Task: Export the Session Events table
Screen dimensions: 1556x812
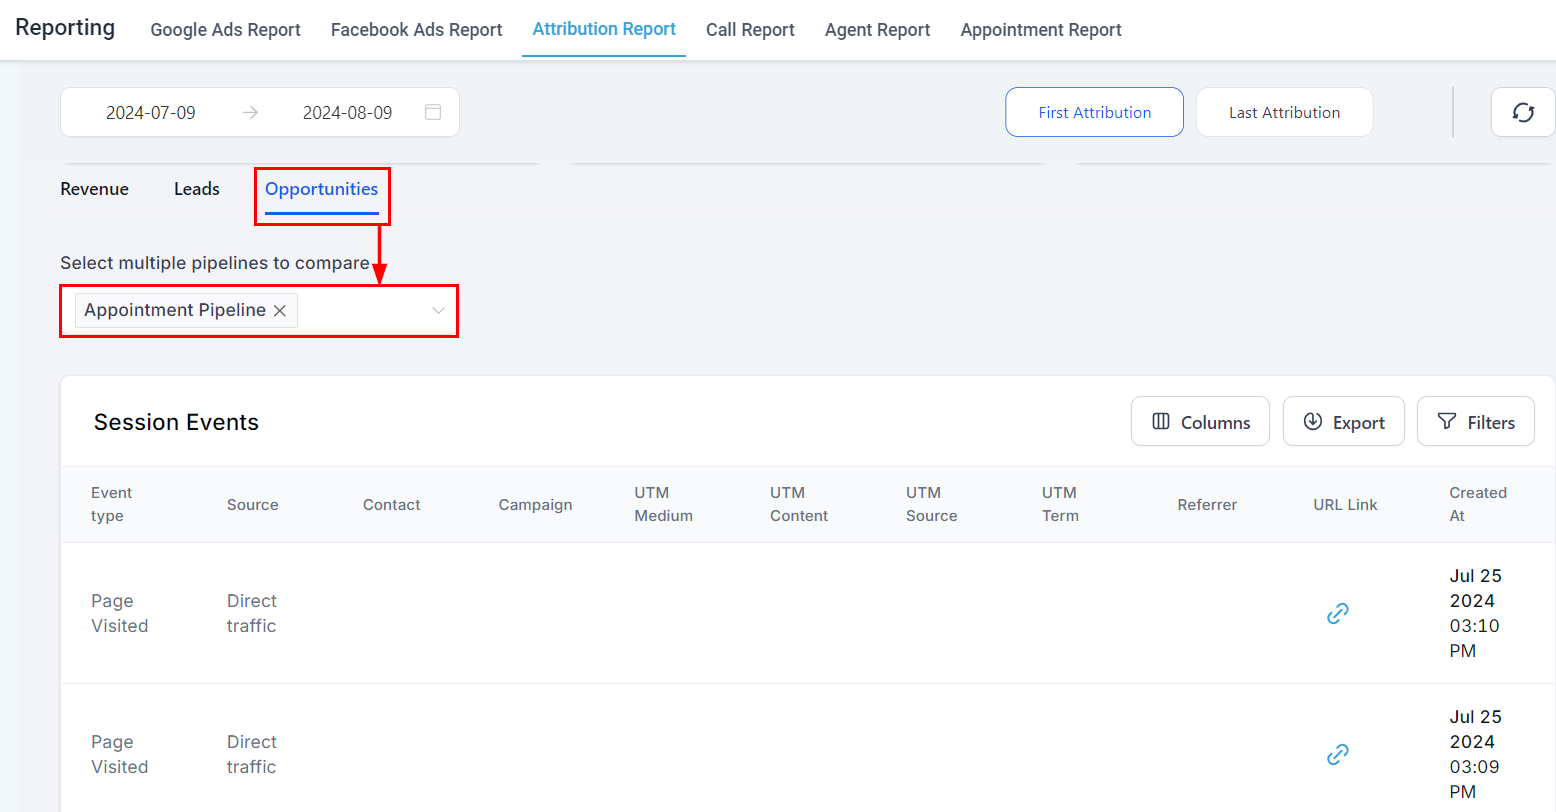Action: 1343,422
